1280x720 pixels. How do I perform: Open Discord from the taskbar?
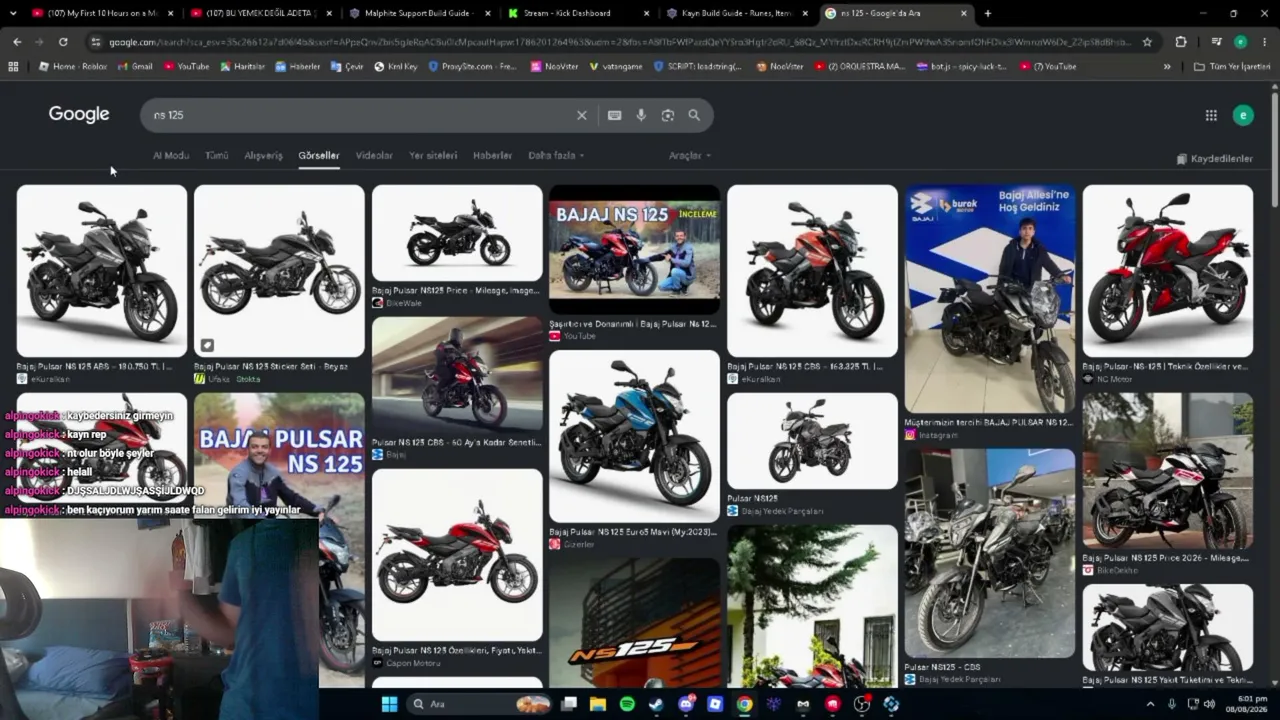pos(686,704)
